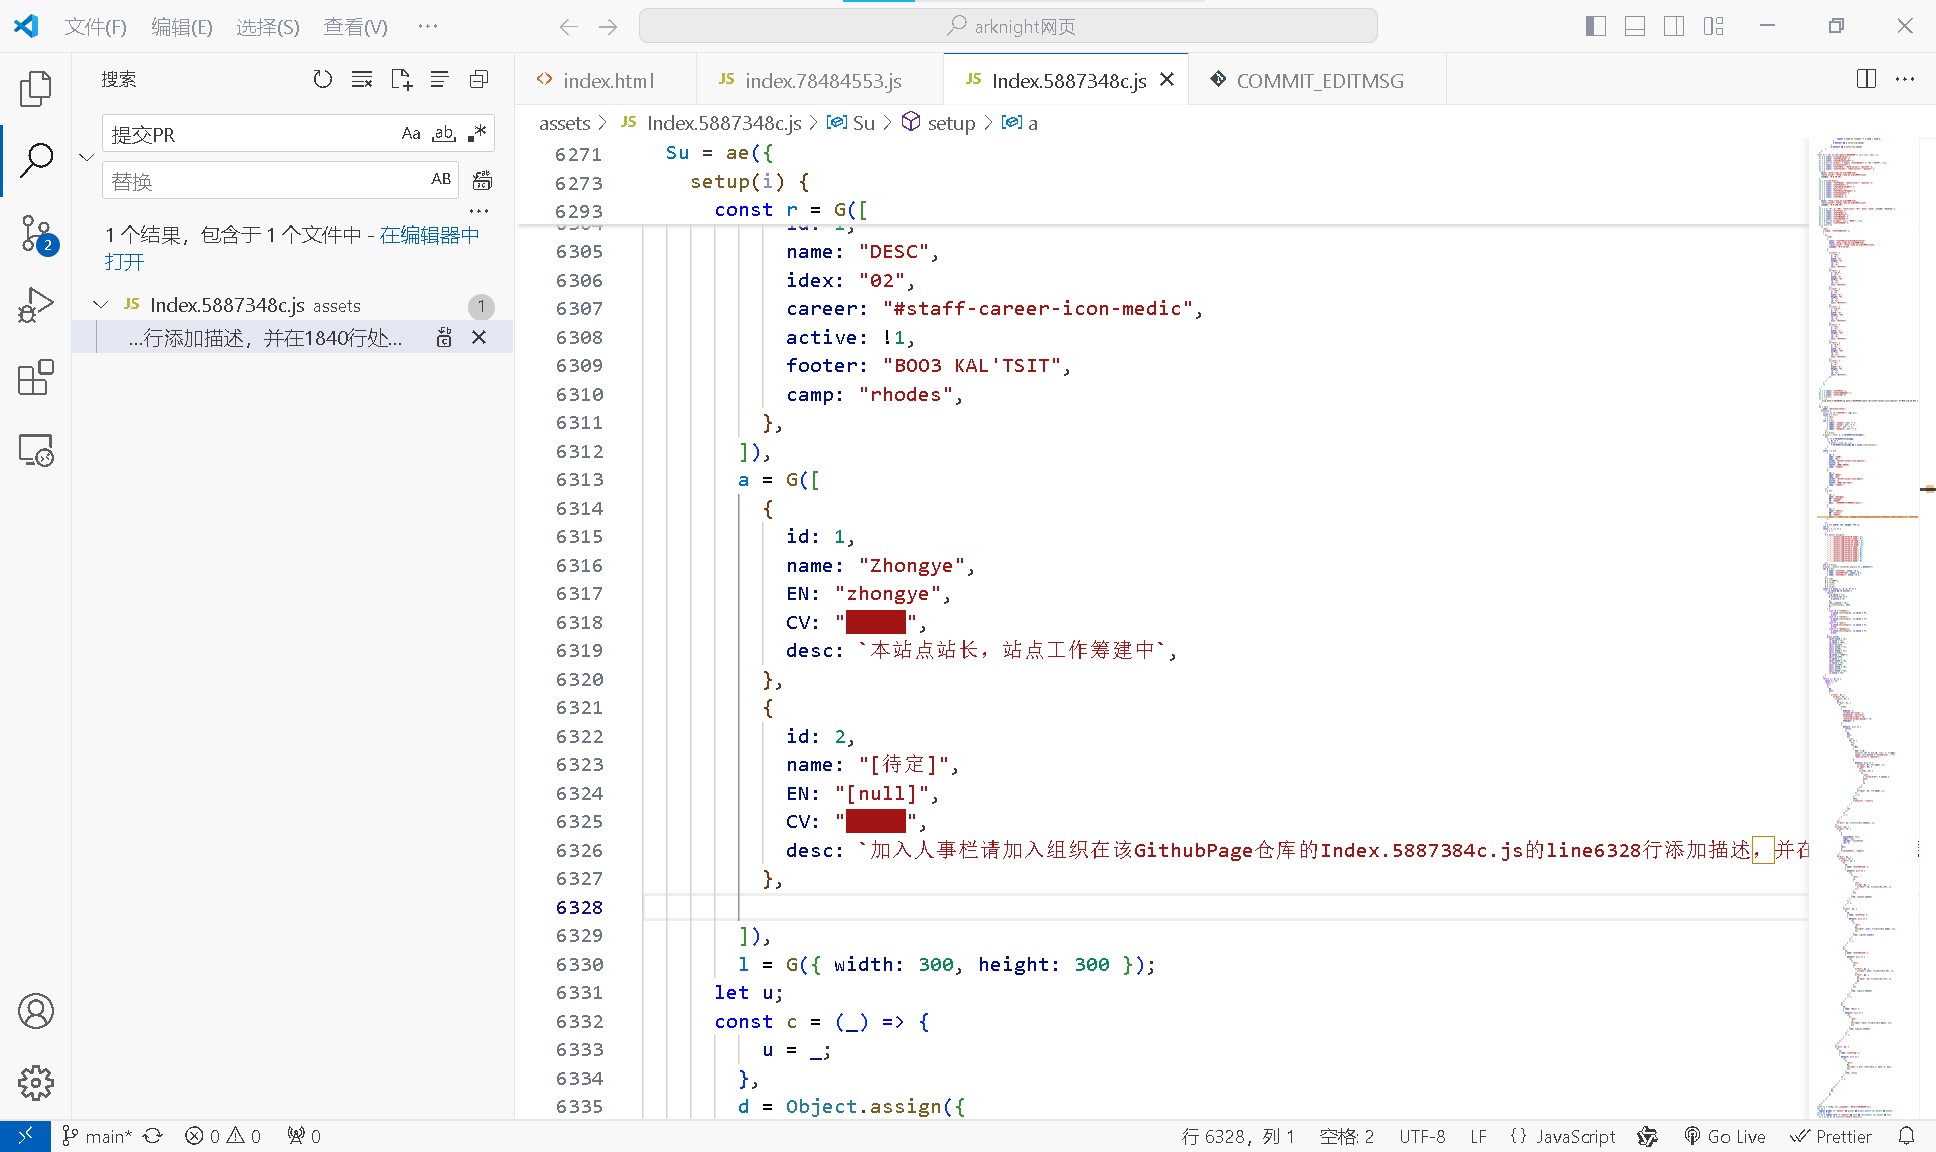Click main* branch in status bar
1936x1152 pixels.
pos(97,1136)
